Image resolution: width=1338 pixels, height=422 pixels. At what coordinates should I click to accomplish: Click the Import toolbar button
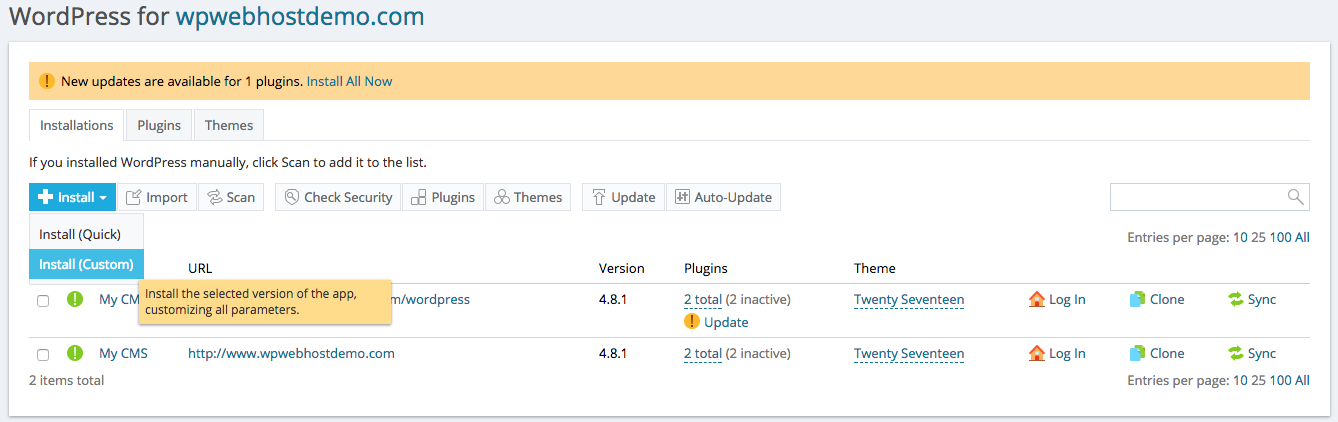157,197
